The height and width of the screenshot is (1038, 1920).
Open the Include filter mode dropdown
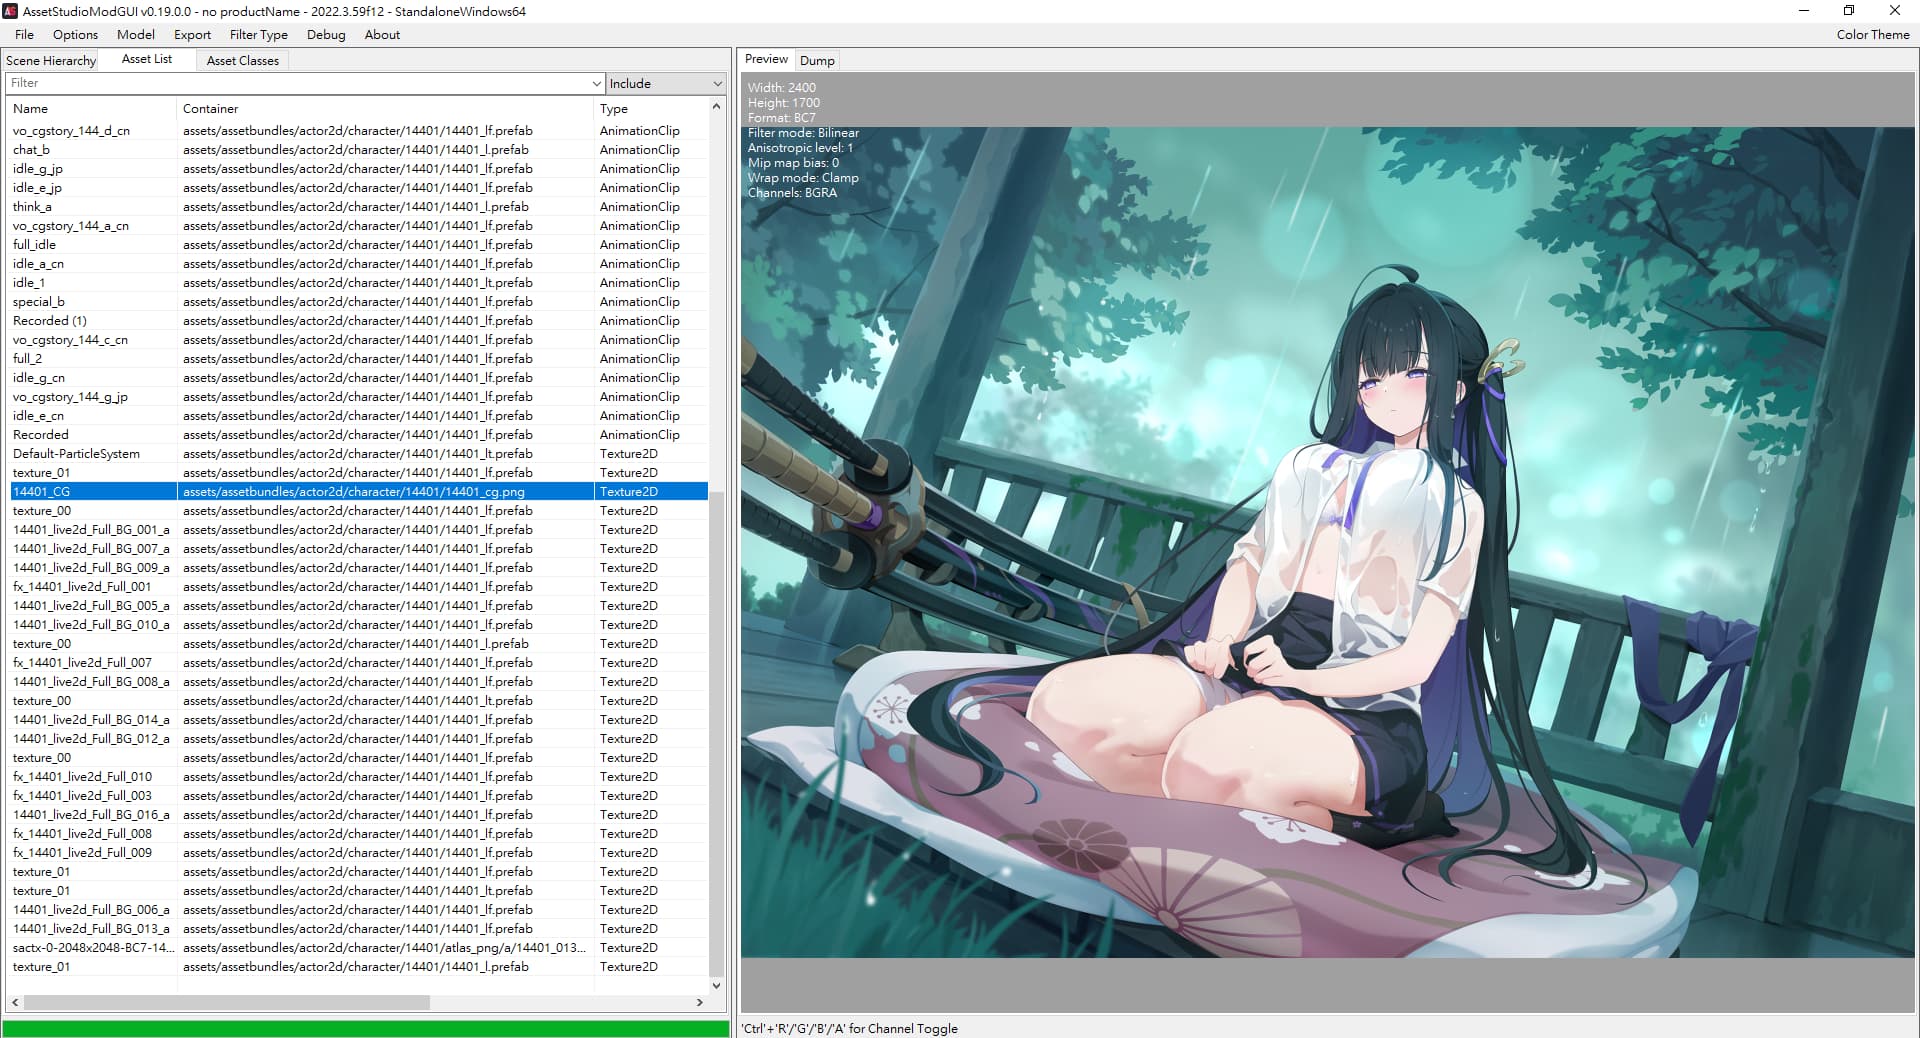tap(665, 84)
